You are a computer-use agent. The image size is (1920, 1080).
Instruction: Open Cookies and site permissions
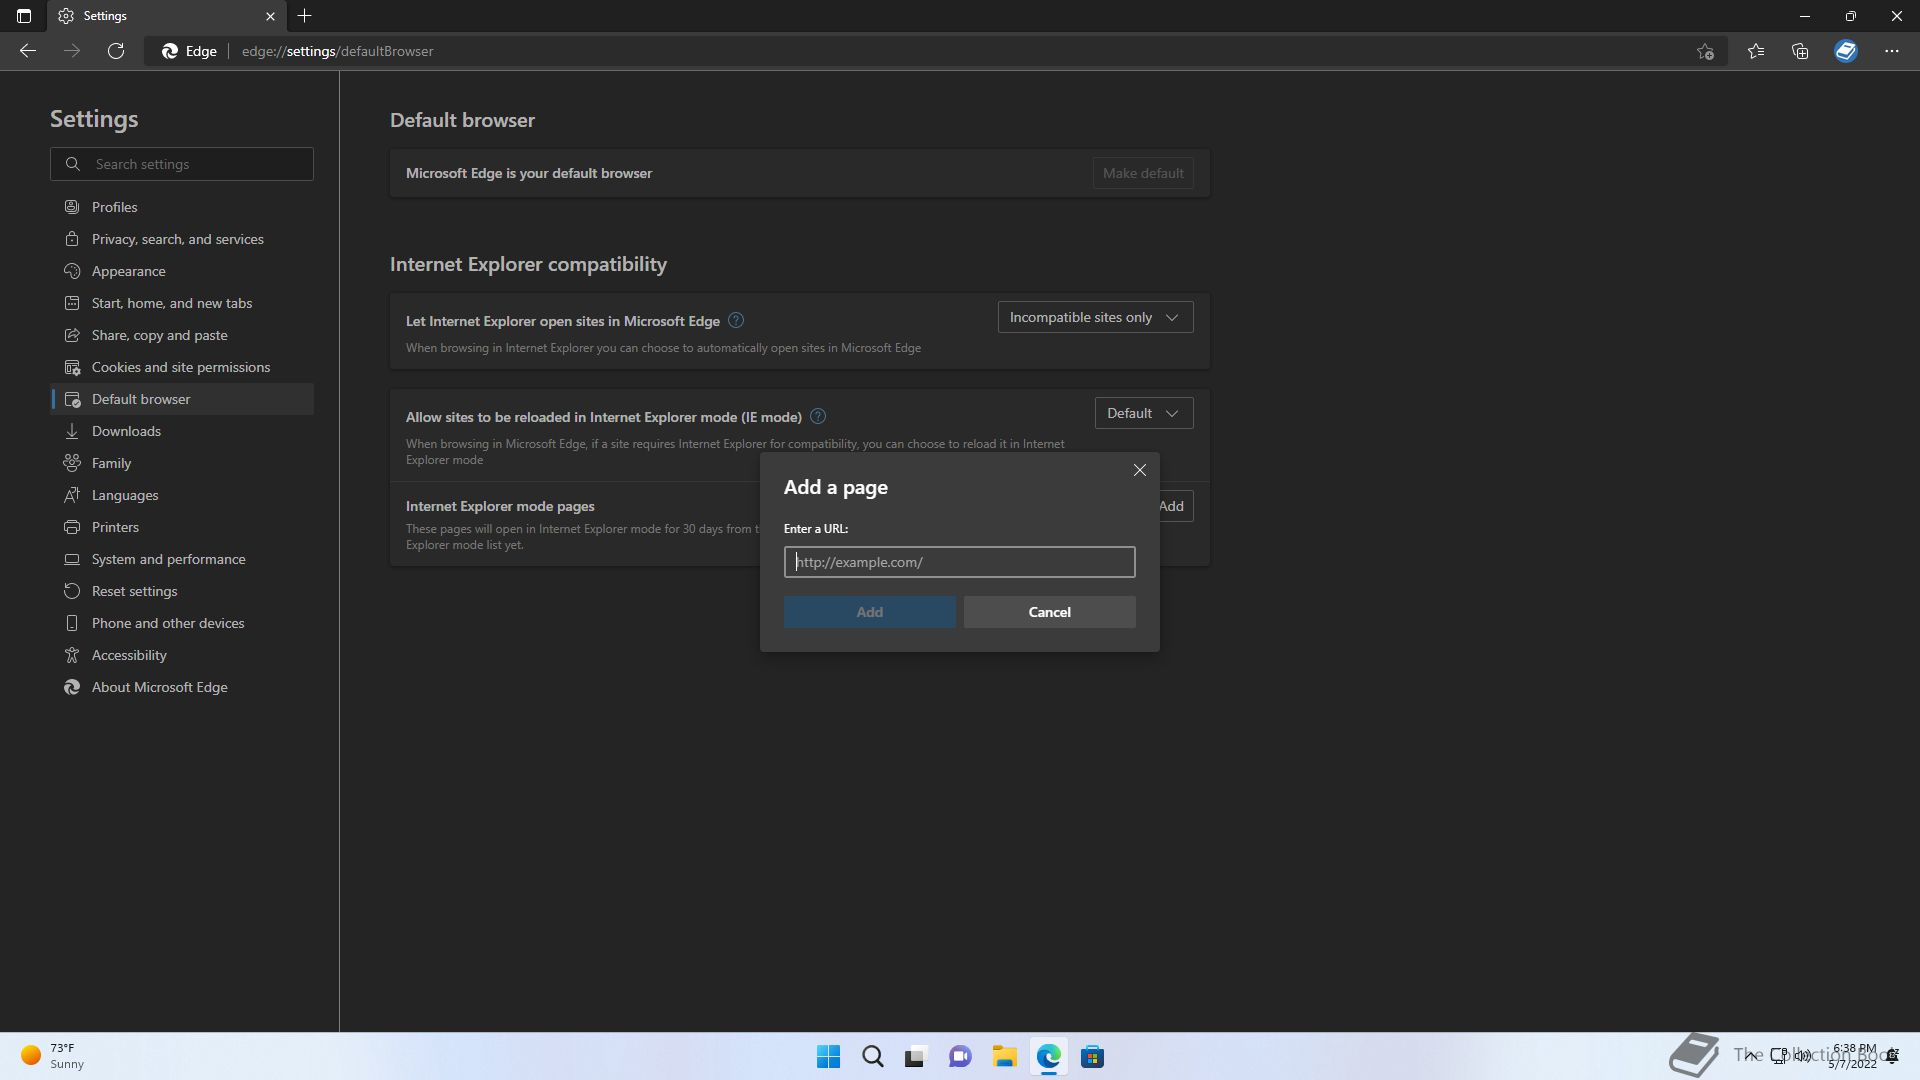pyautogui.click(x=182, y=367)
